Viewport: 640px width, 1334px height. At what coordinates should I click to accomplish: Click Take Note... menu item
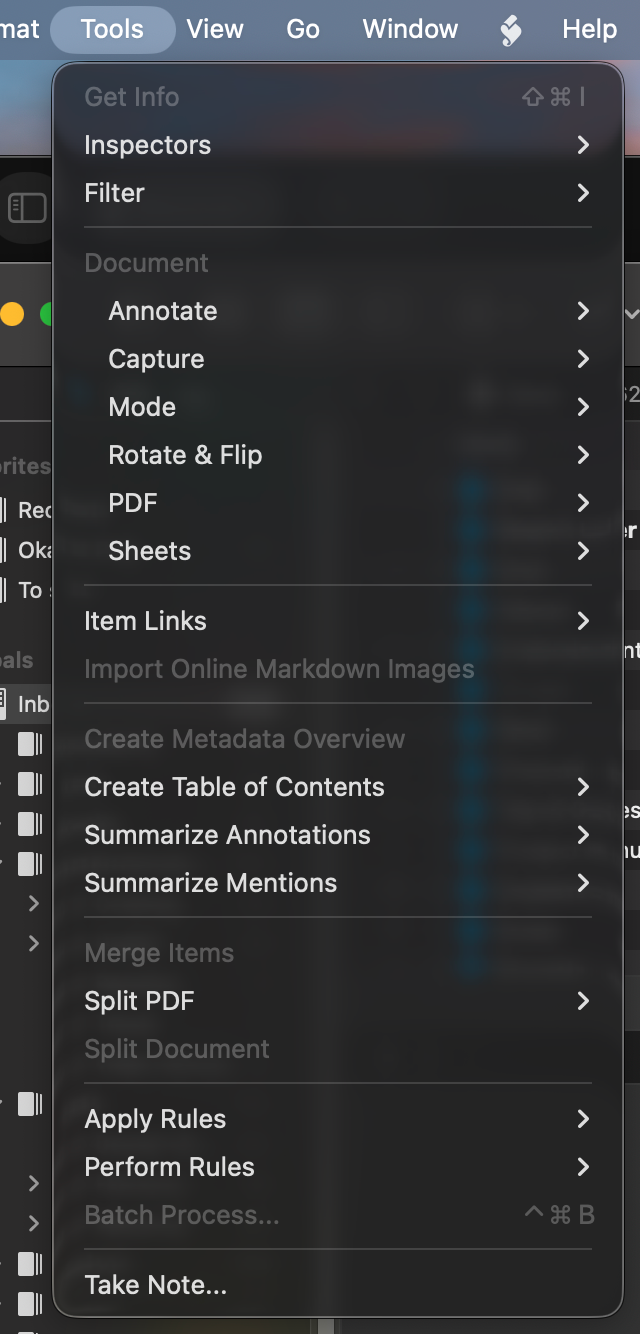point(156,1285)
